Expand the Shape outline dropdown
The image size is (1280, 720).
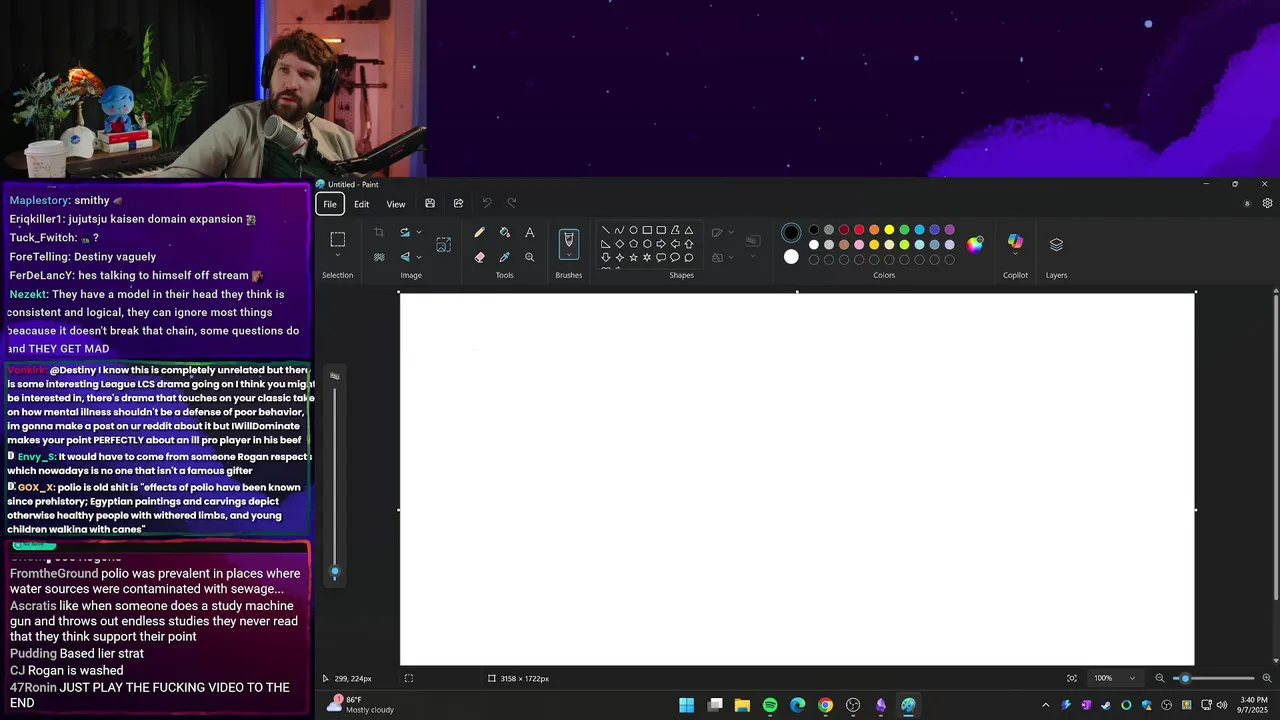pos(731,233)
